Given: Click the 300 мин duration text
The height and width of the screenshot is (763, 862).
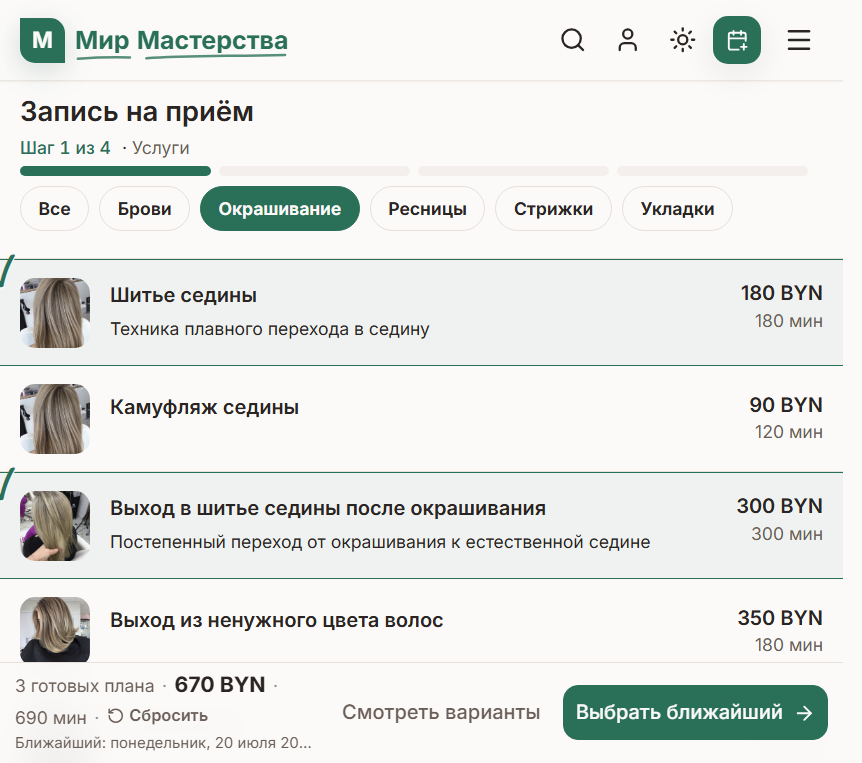Looking at the screenshot, I should click(x=787, y=534).
